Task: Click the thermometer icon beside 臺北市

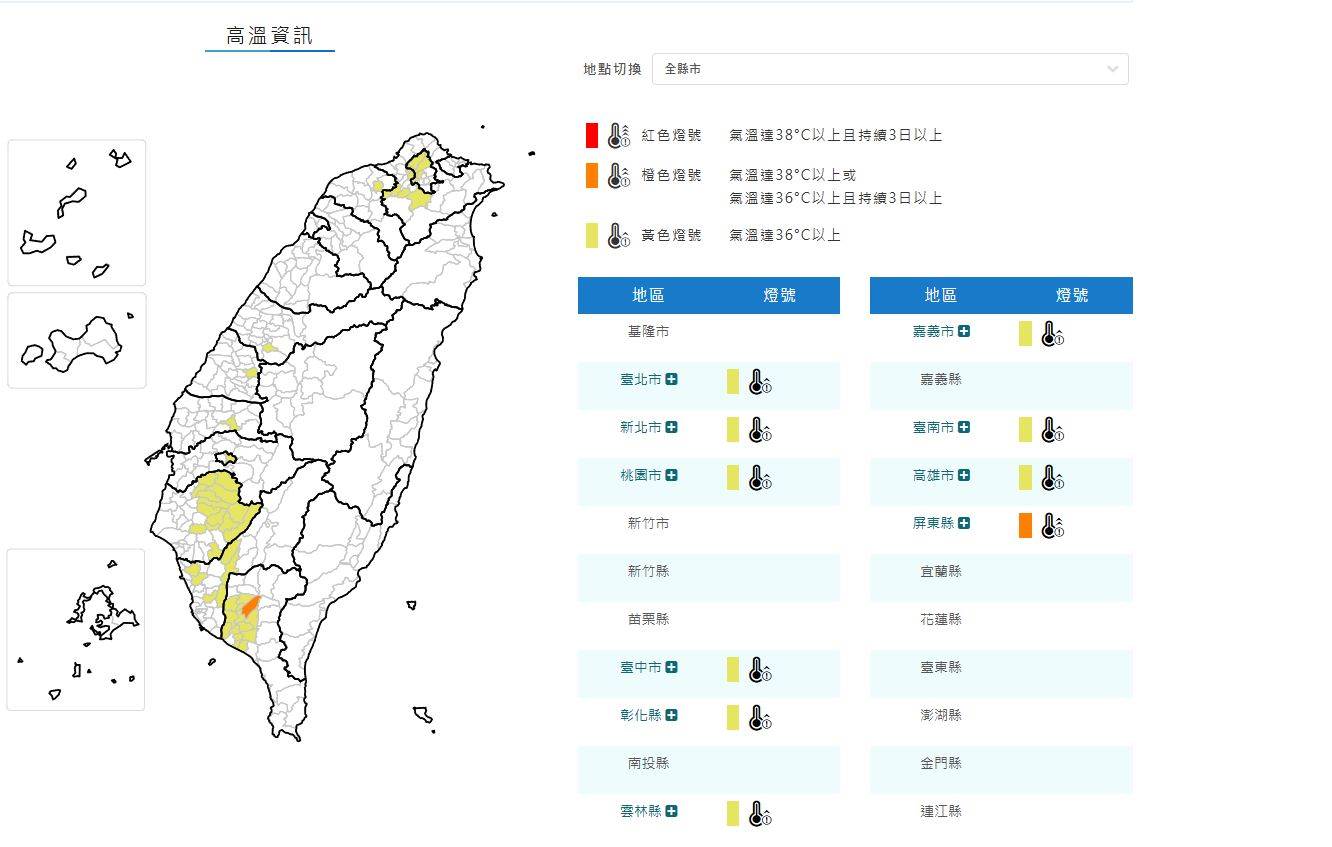Action: point(759,382)
